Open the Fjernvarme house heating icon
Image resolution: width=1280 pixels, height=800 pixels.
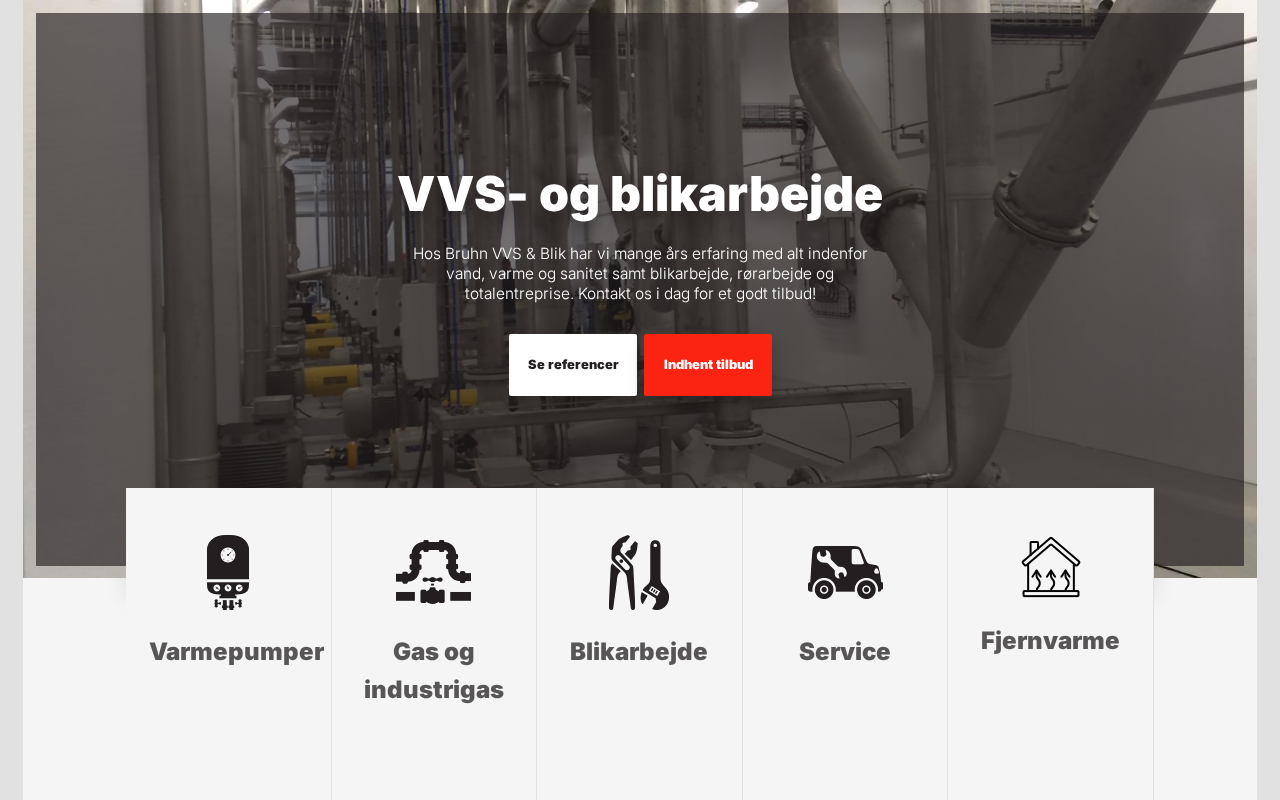click(1050, 567)
